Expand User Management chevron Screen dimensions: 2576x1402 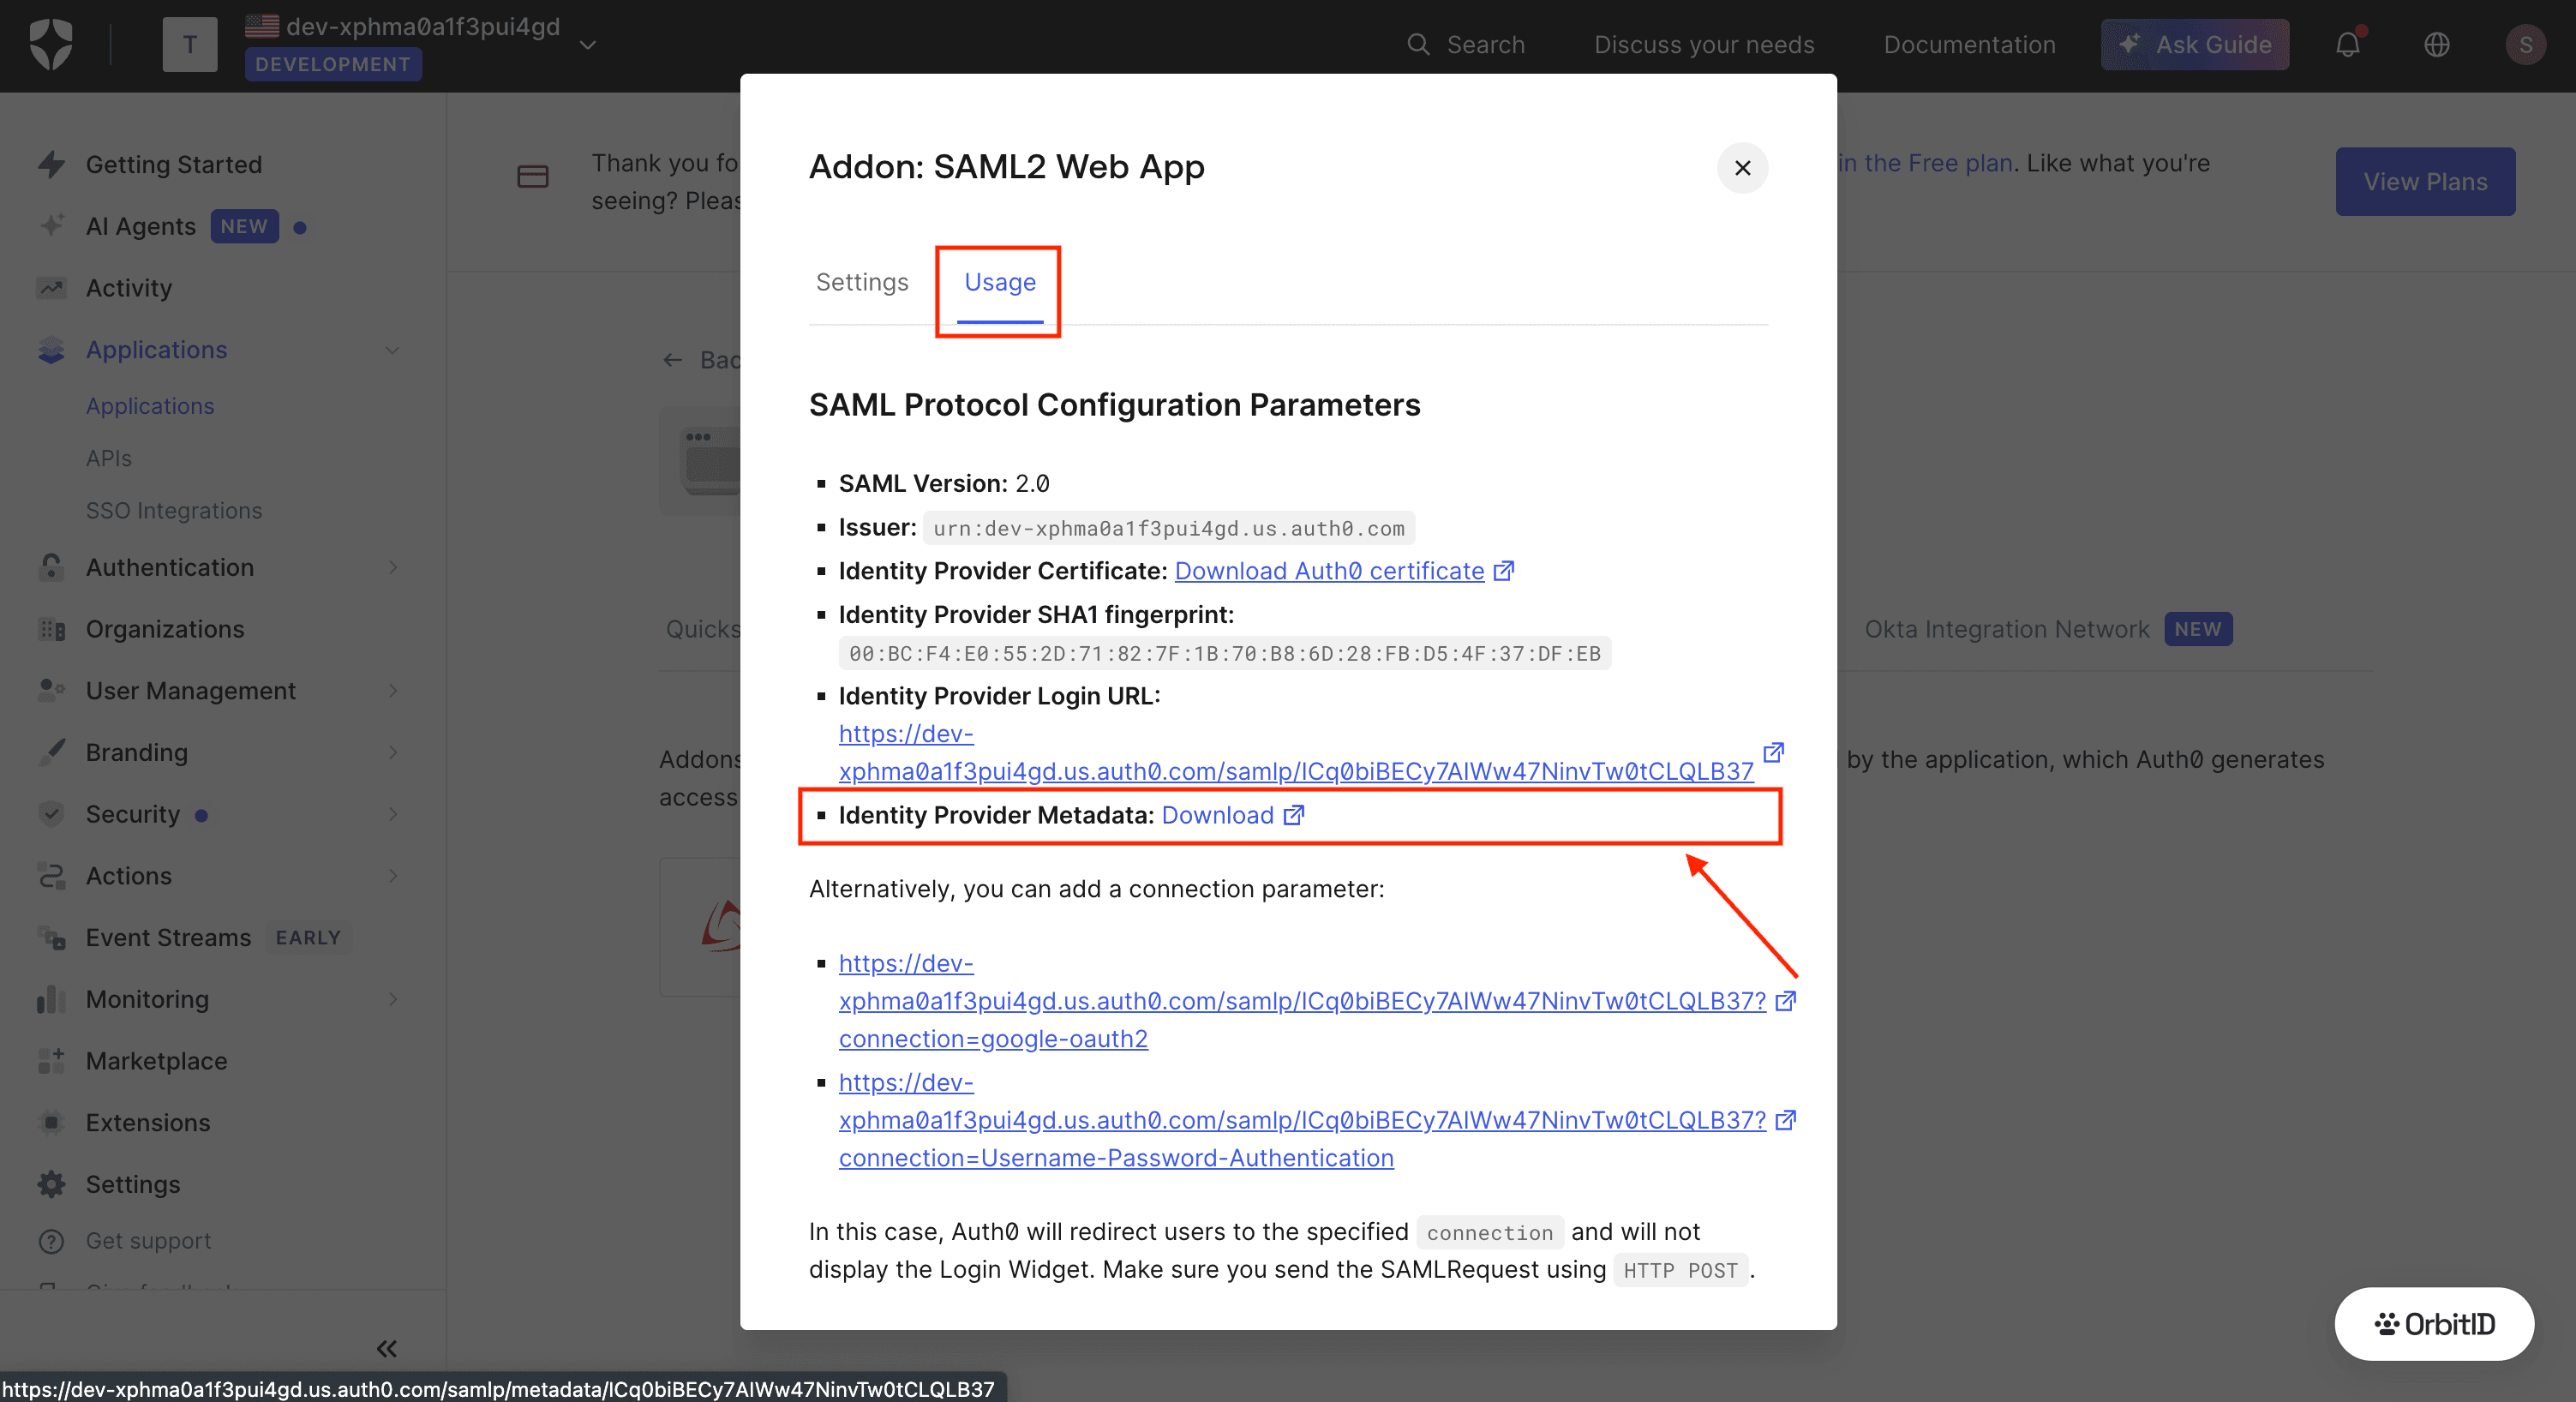(x=392, y=691)
